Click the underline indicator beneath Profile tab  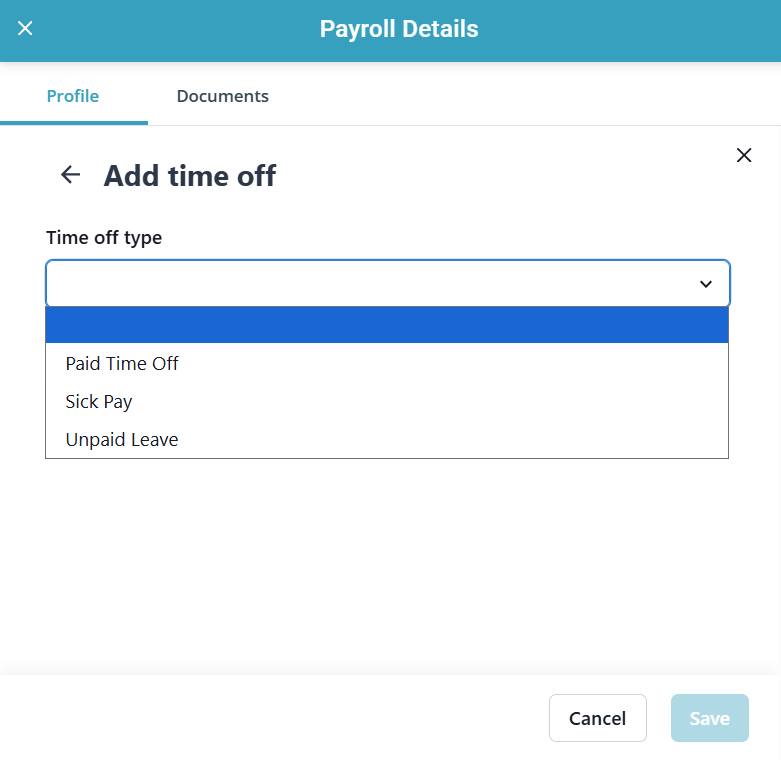tap(74, 122)
